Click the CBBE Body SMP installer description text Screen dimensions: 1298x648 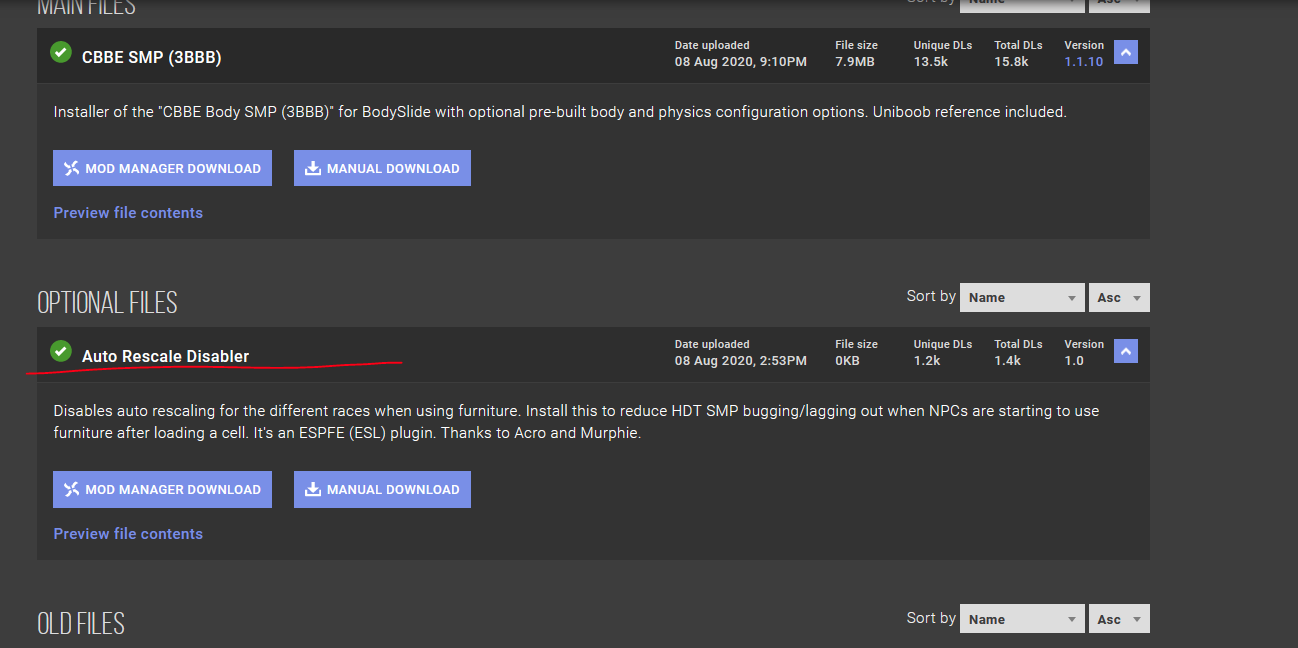[x=560, y=112]
